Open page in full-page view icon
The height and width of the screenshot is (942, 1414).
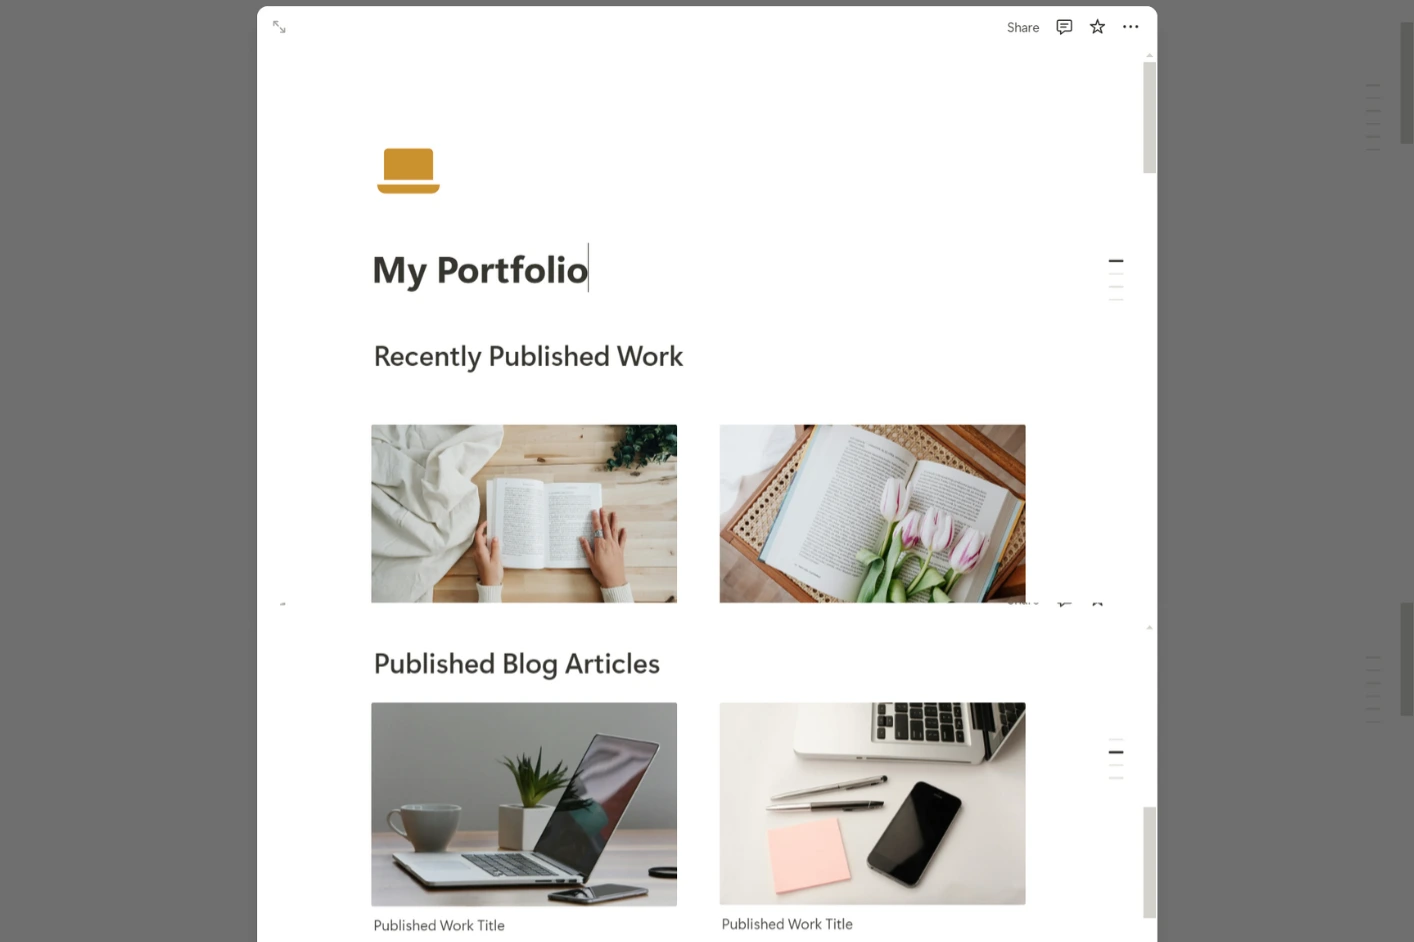click(x=279, y=27)
